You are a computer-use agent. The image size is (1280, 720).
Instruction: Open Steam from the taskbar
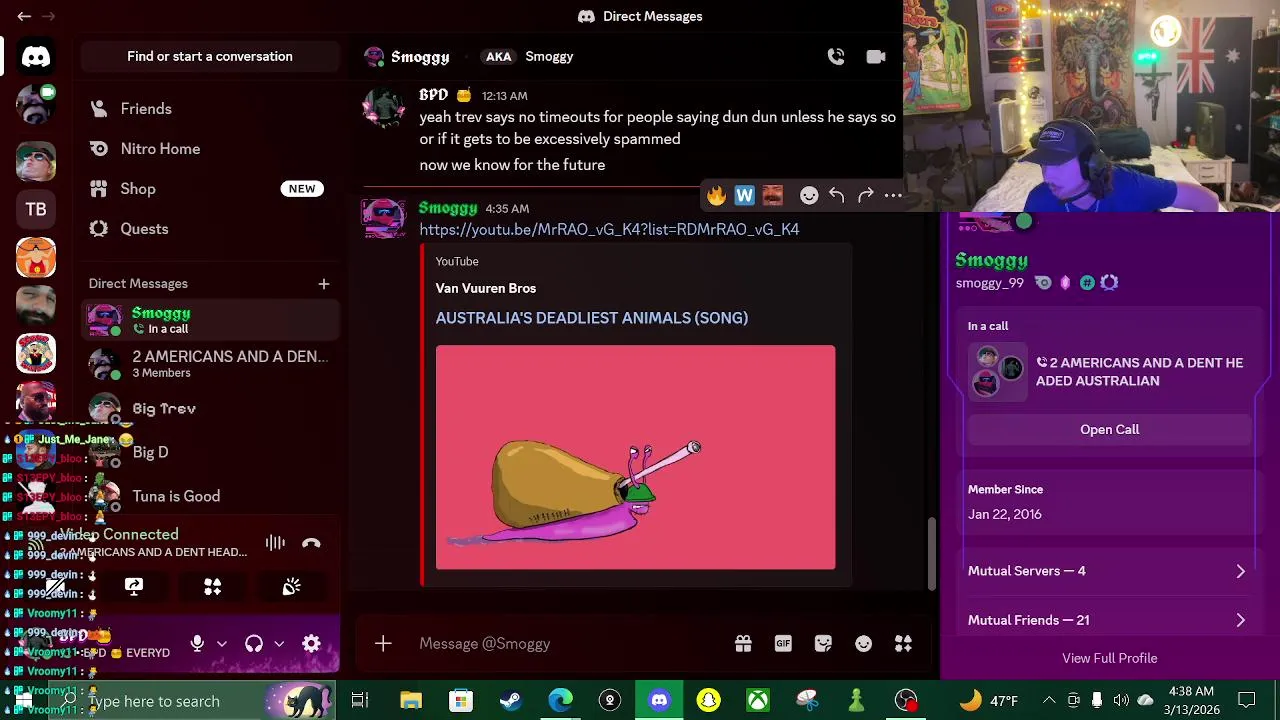click(511, 701)
